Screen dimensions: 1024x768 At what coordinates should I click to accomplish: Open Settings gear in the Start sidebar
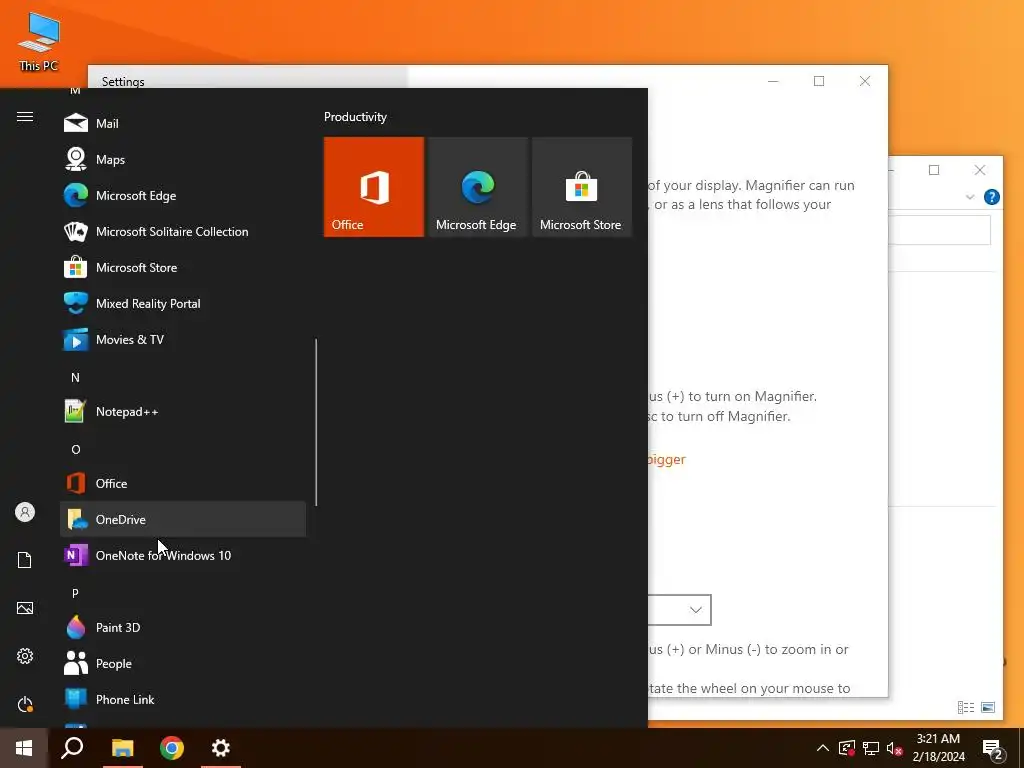pyautogui.click(x=25, y=656)
